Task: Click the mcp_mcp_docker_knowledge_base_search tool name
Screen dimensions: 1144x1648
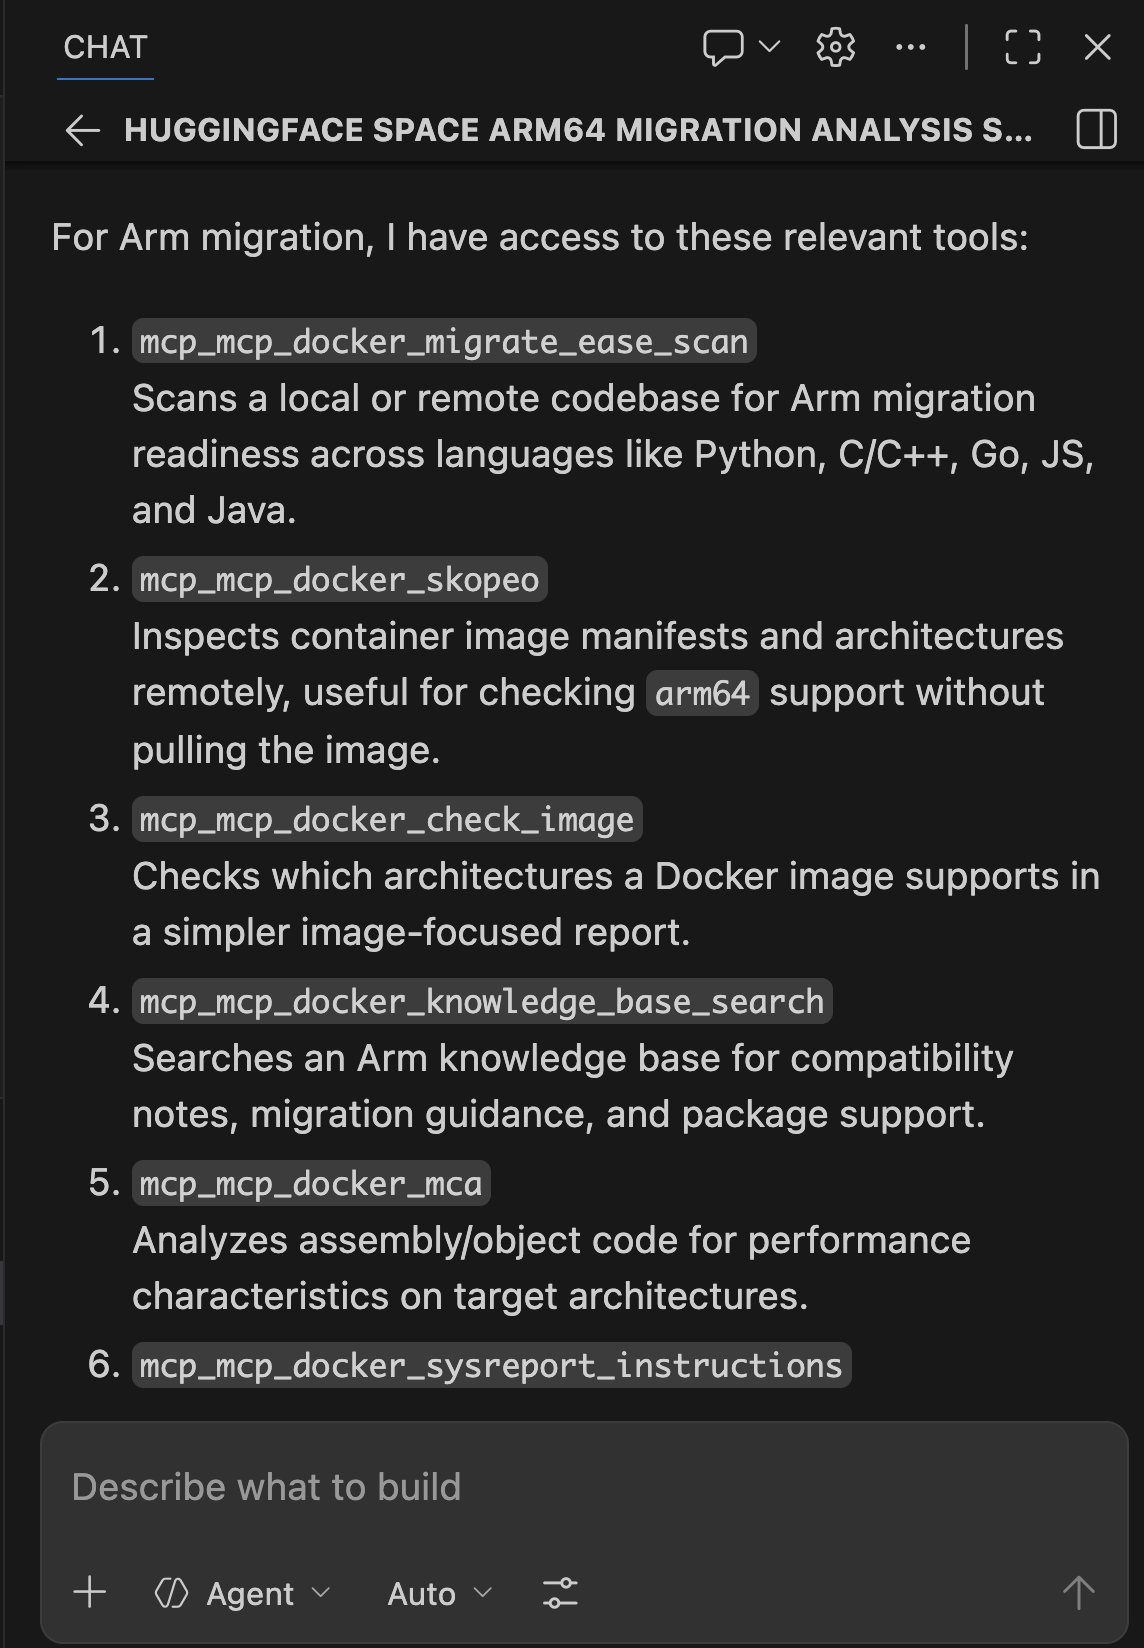Action: coord(482,1001)
